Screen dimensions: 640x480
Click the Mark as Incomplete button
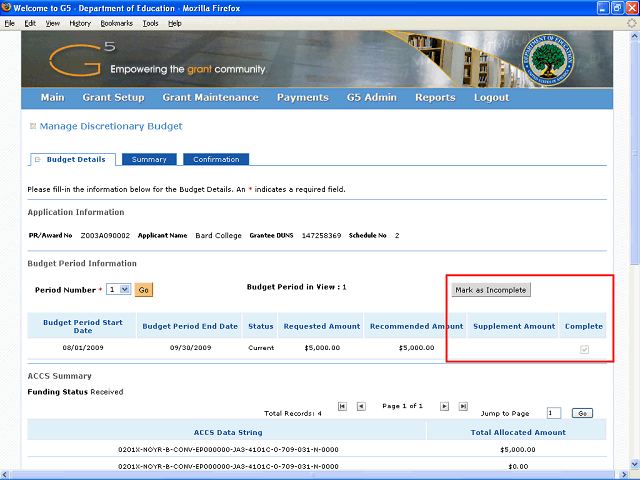[490, 290]
